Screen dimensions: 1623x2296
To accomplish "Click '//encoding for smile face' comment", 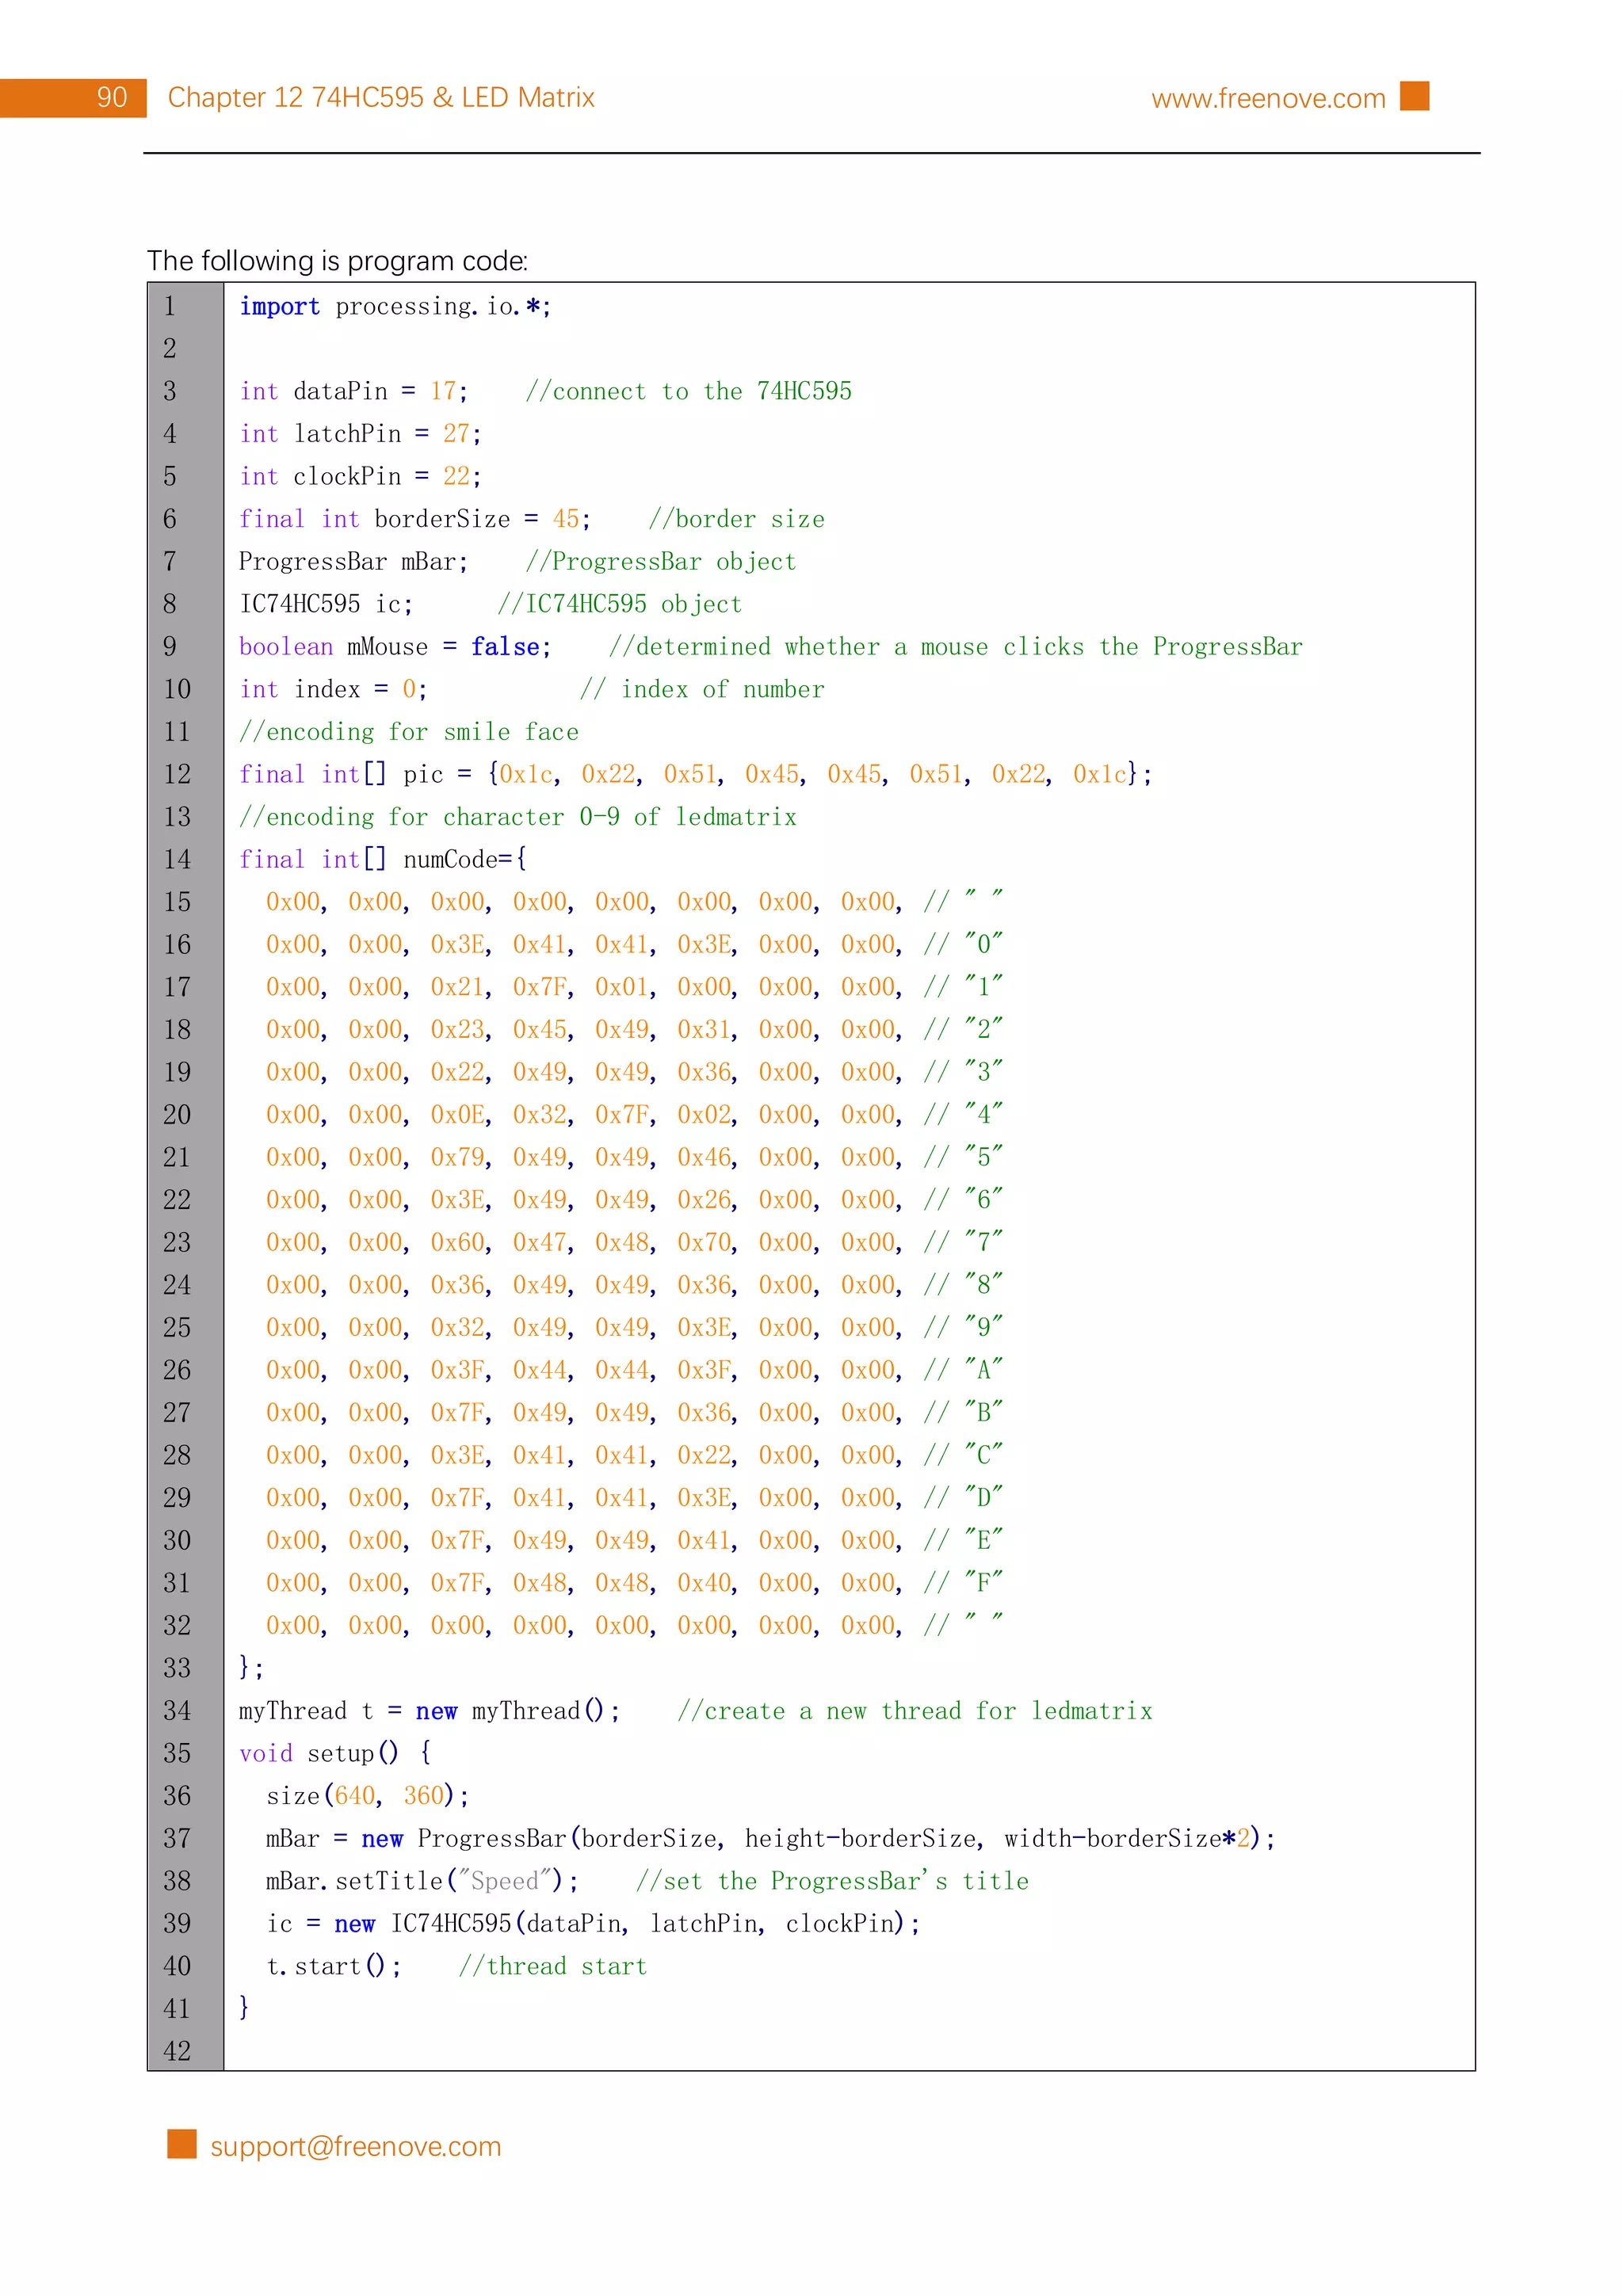I will 409,732.
